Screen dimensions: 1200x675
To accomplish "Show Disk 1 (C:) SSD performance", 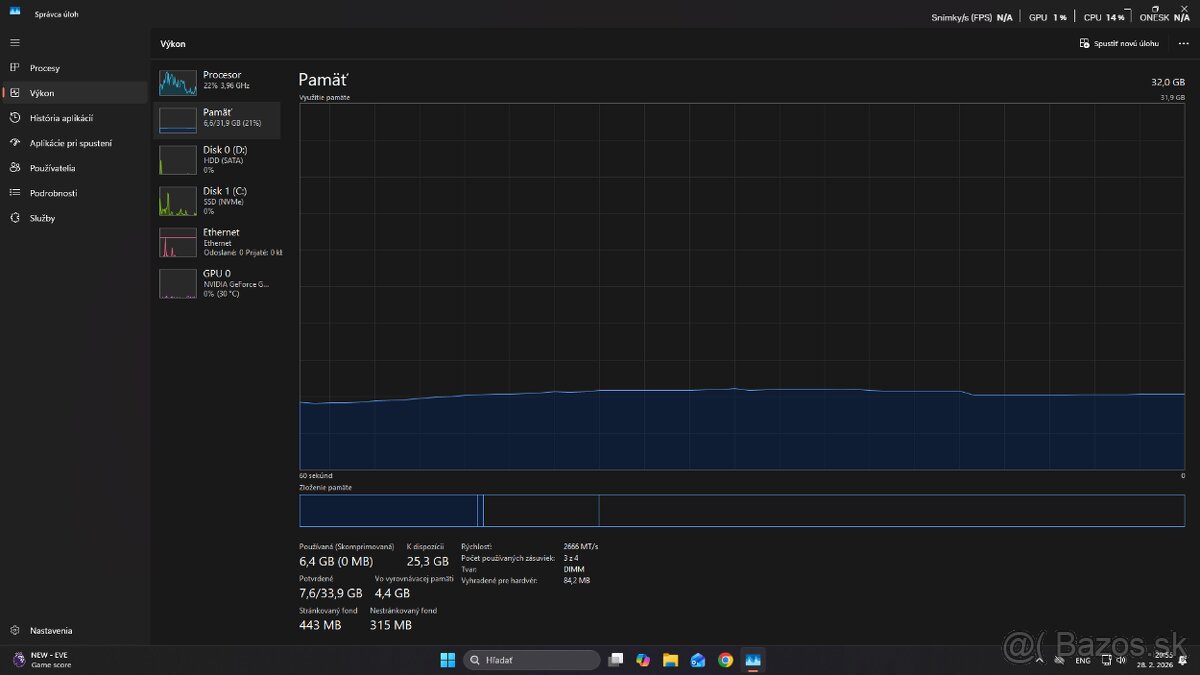I will pos(219,201).
